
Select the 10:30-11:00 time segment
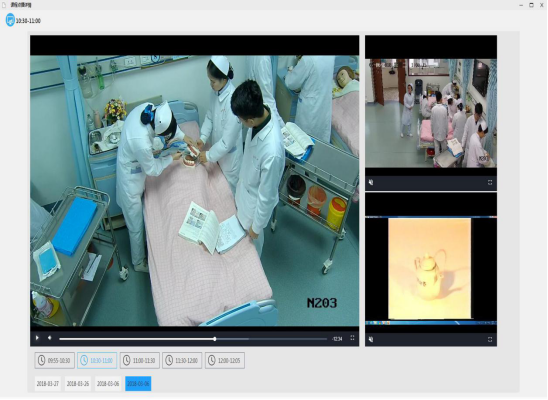tap(97, 361)
